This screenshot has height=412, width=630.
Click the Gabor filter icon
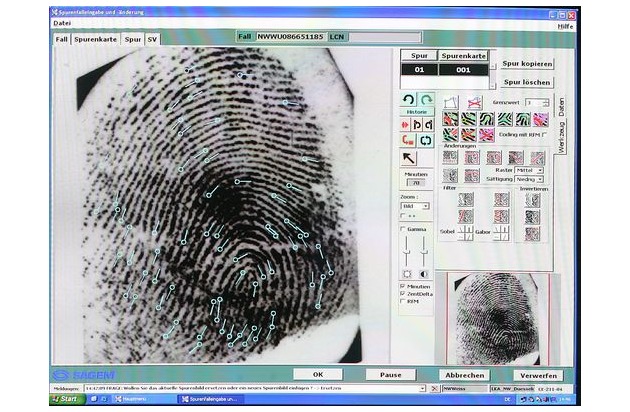click(501, 232)
